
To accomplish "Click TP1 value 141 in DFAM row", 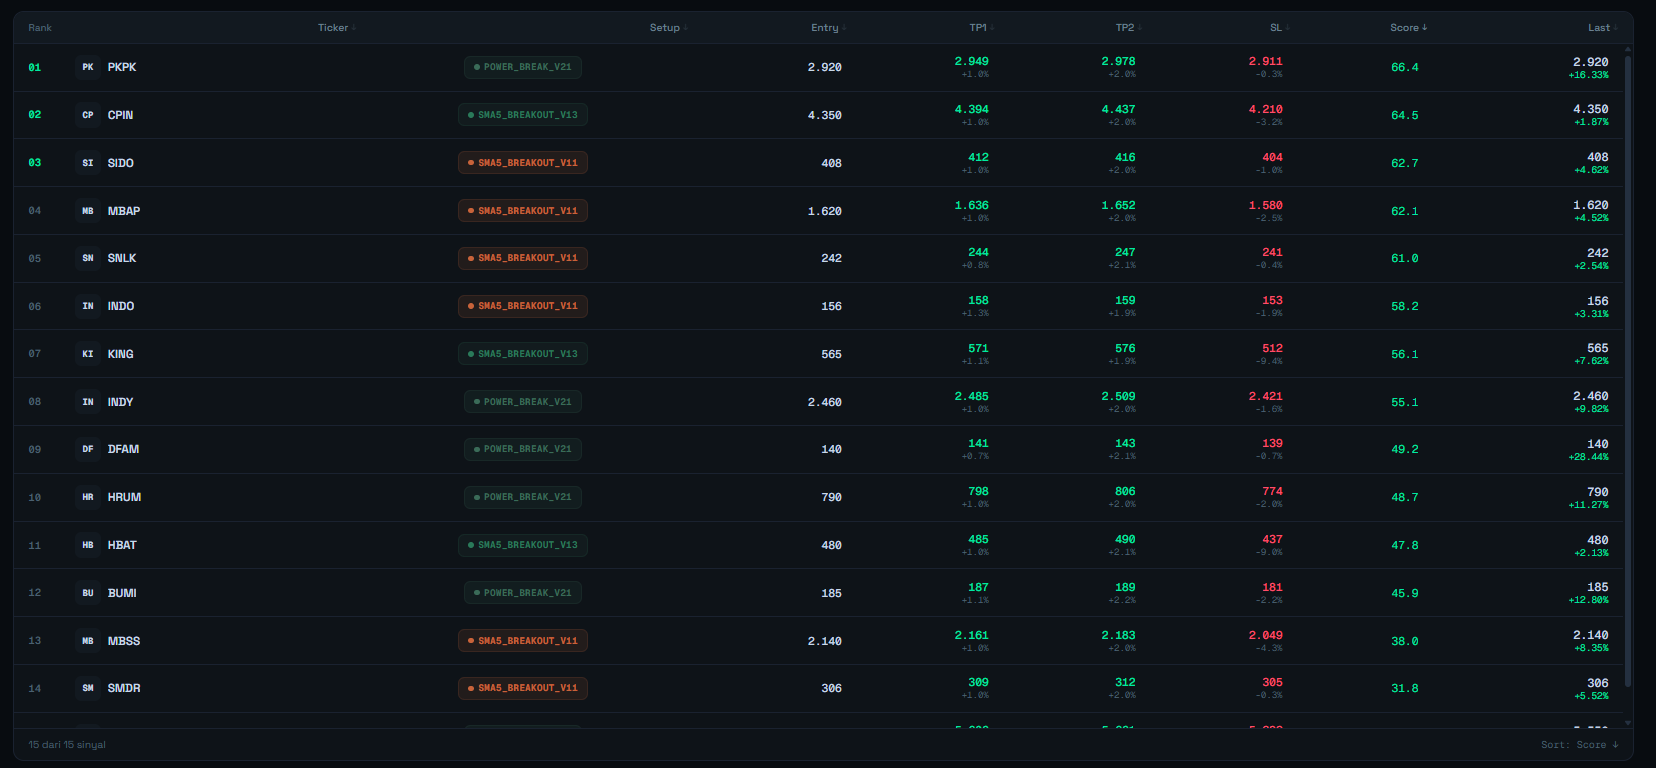I will (978, 443).
